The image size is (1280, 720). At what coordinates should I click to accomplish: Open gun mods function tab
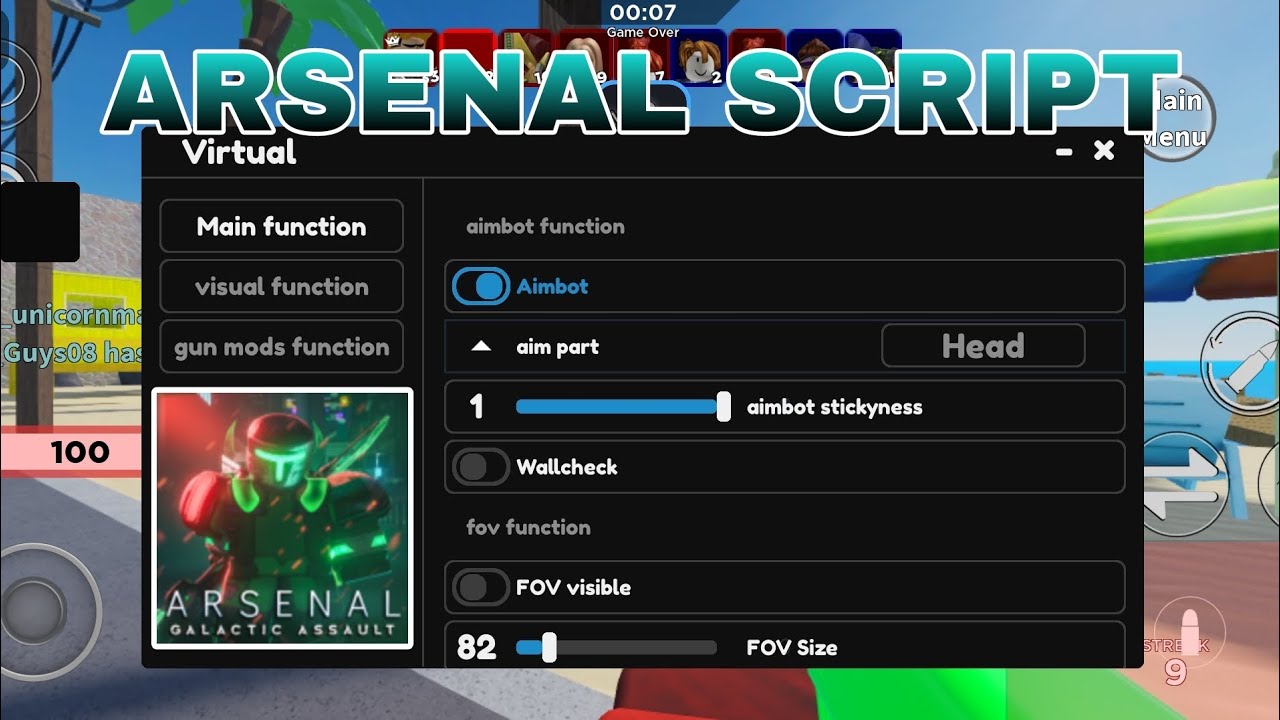(281, 347)
